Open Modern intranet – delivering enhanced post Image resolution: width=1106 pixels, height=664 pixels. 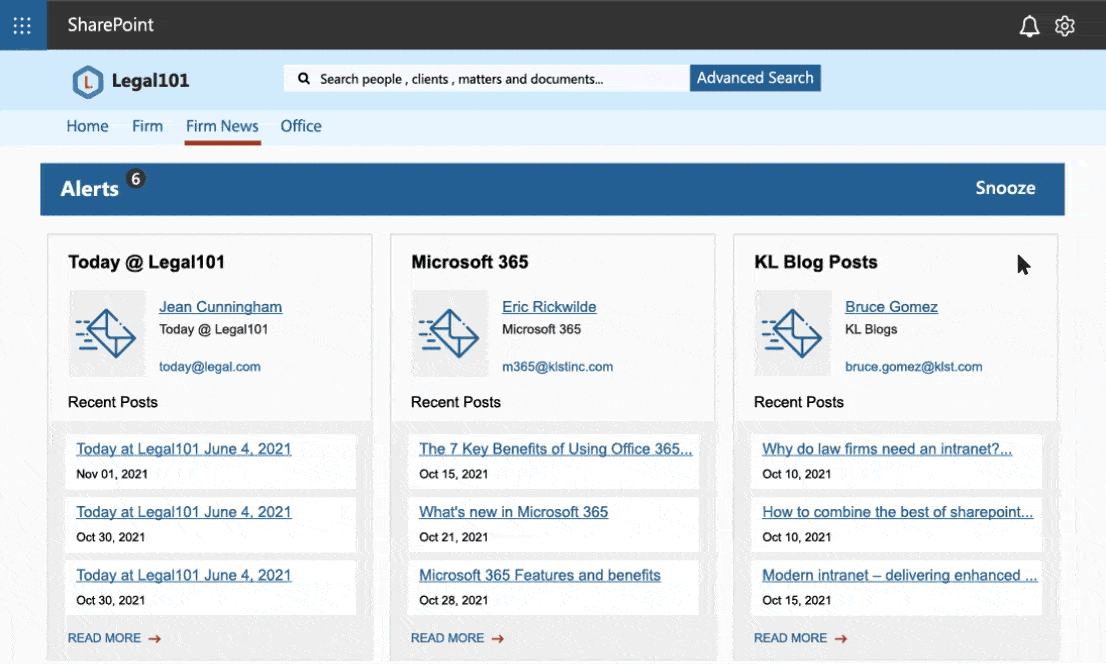point(899,575)
